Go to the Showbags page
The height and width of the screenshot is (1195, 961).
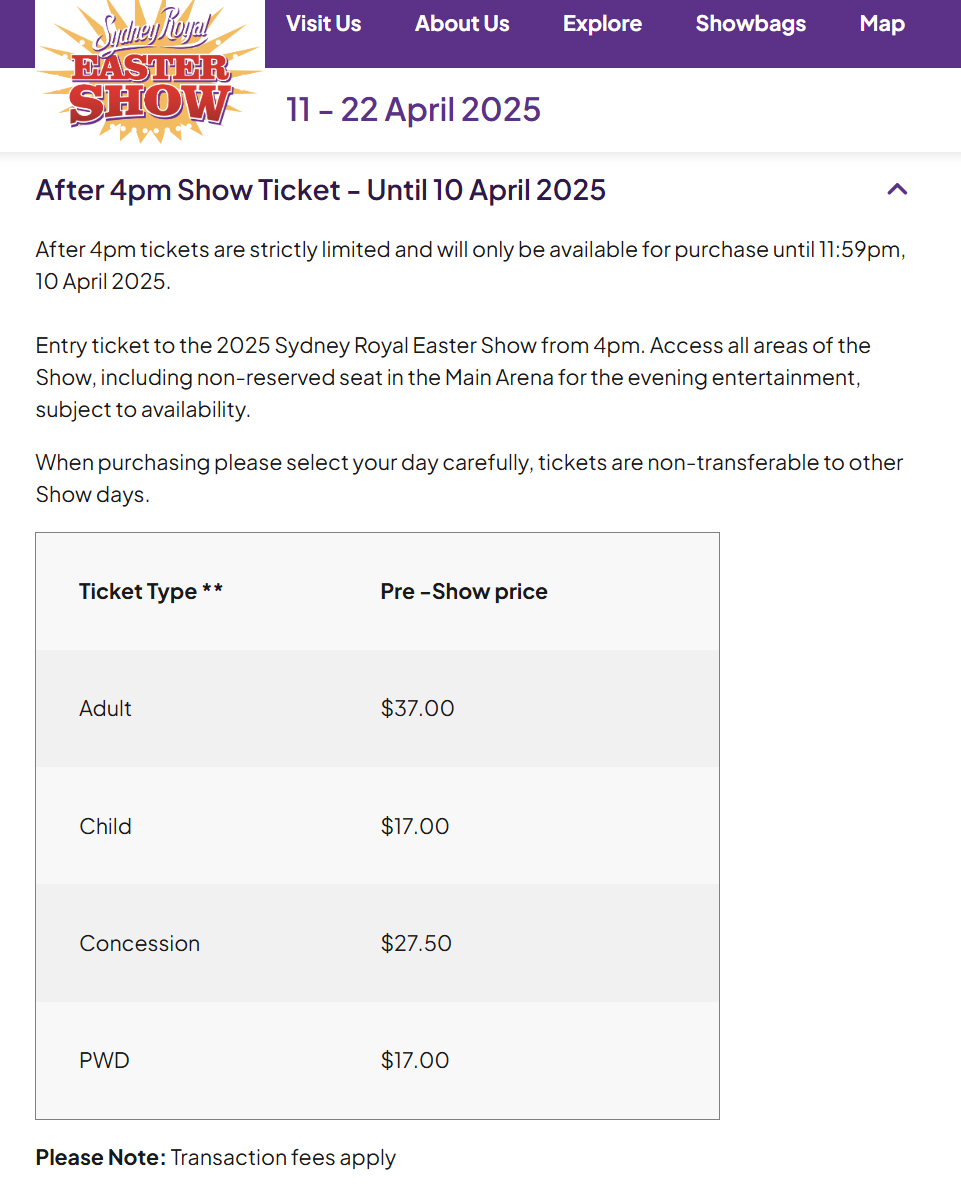point(751,24)
